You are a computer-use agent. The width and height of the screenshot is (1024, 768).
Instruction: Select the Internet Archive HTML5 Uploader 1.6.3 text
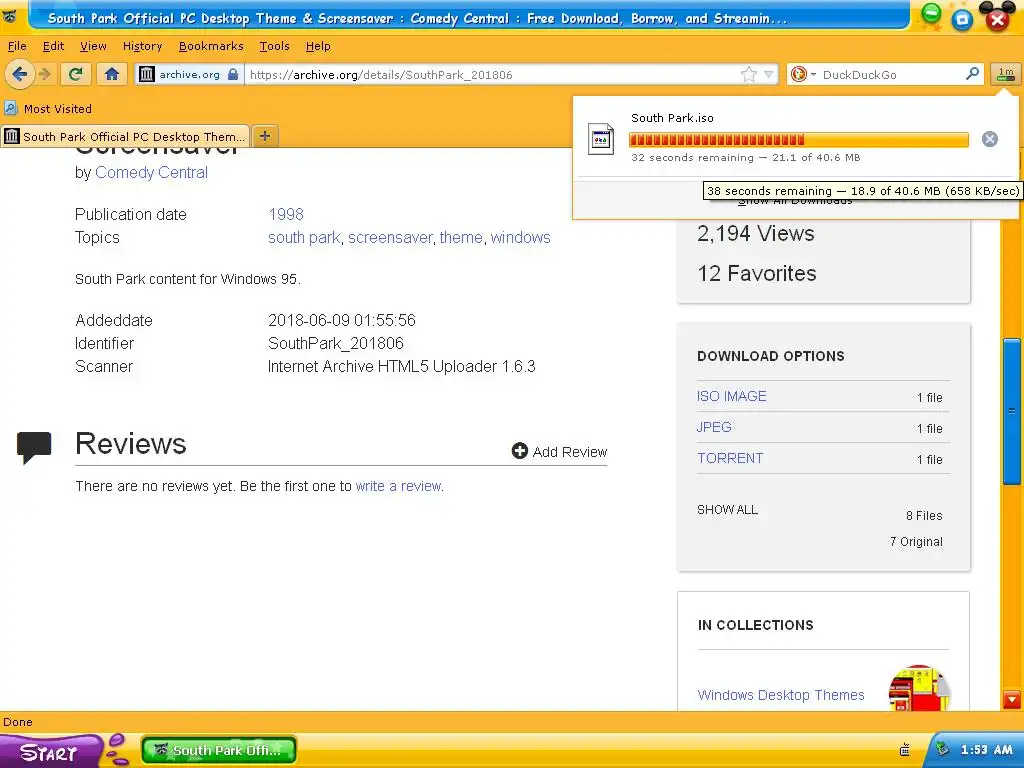click(402, 366)
